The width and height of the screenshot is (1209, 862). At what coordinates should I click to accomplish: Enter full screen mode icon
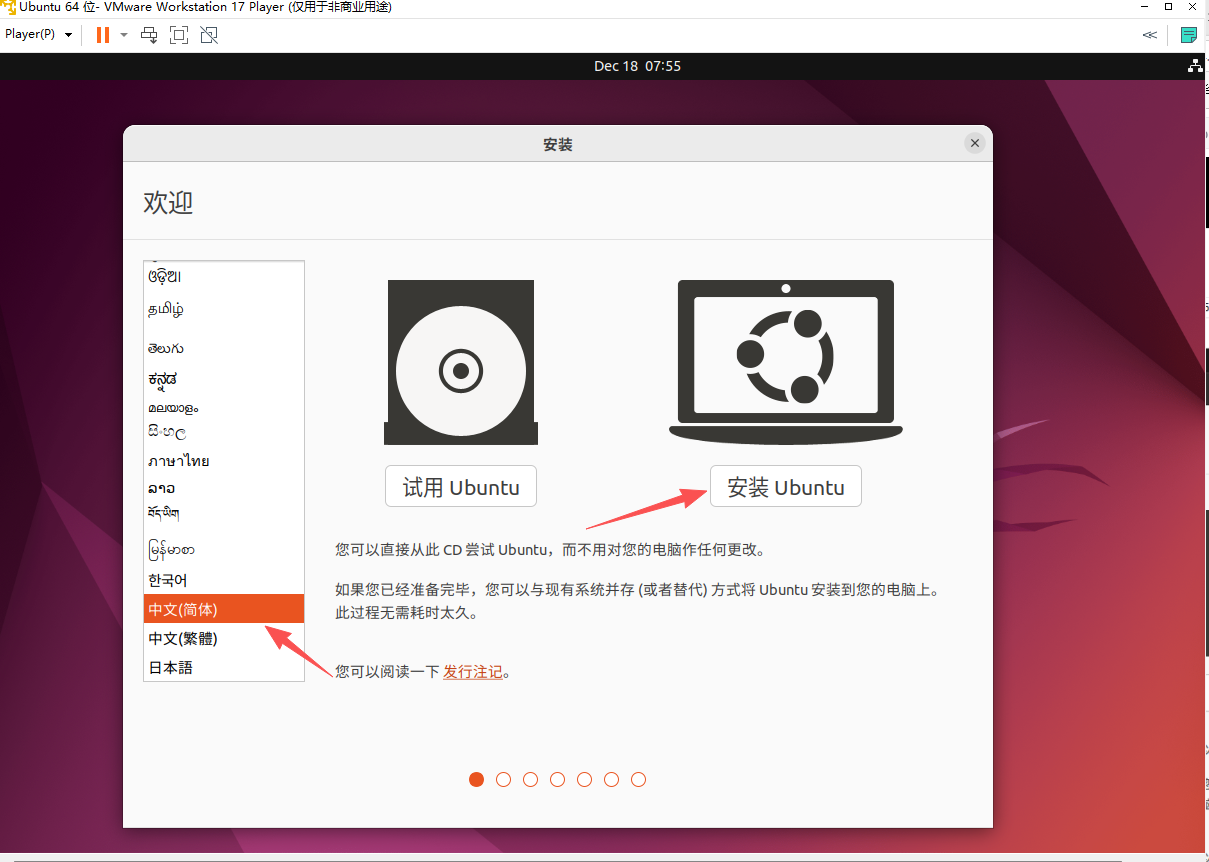tap(179, 35)
